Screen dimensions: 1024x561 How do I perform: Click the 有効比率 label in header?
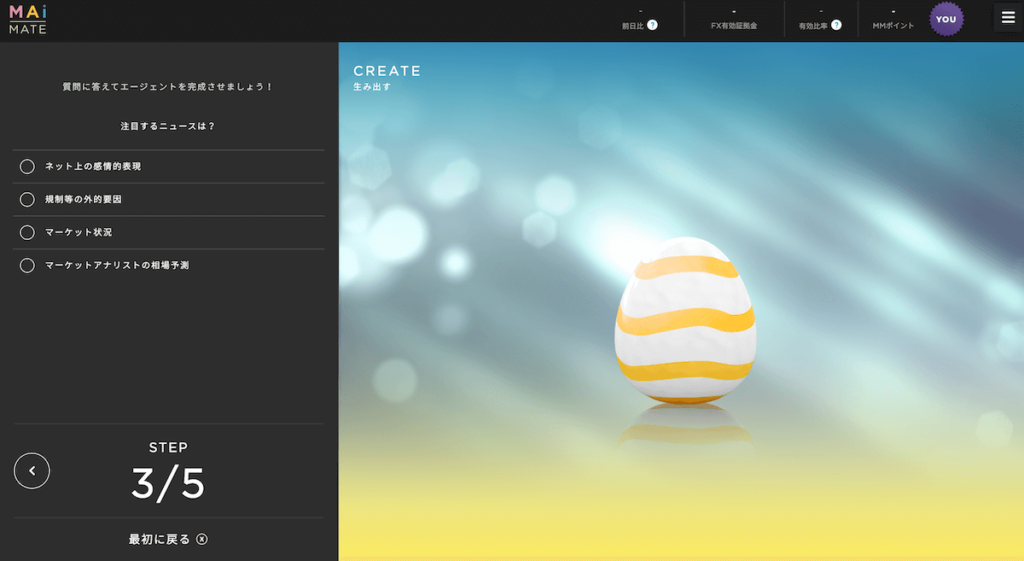814,26
